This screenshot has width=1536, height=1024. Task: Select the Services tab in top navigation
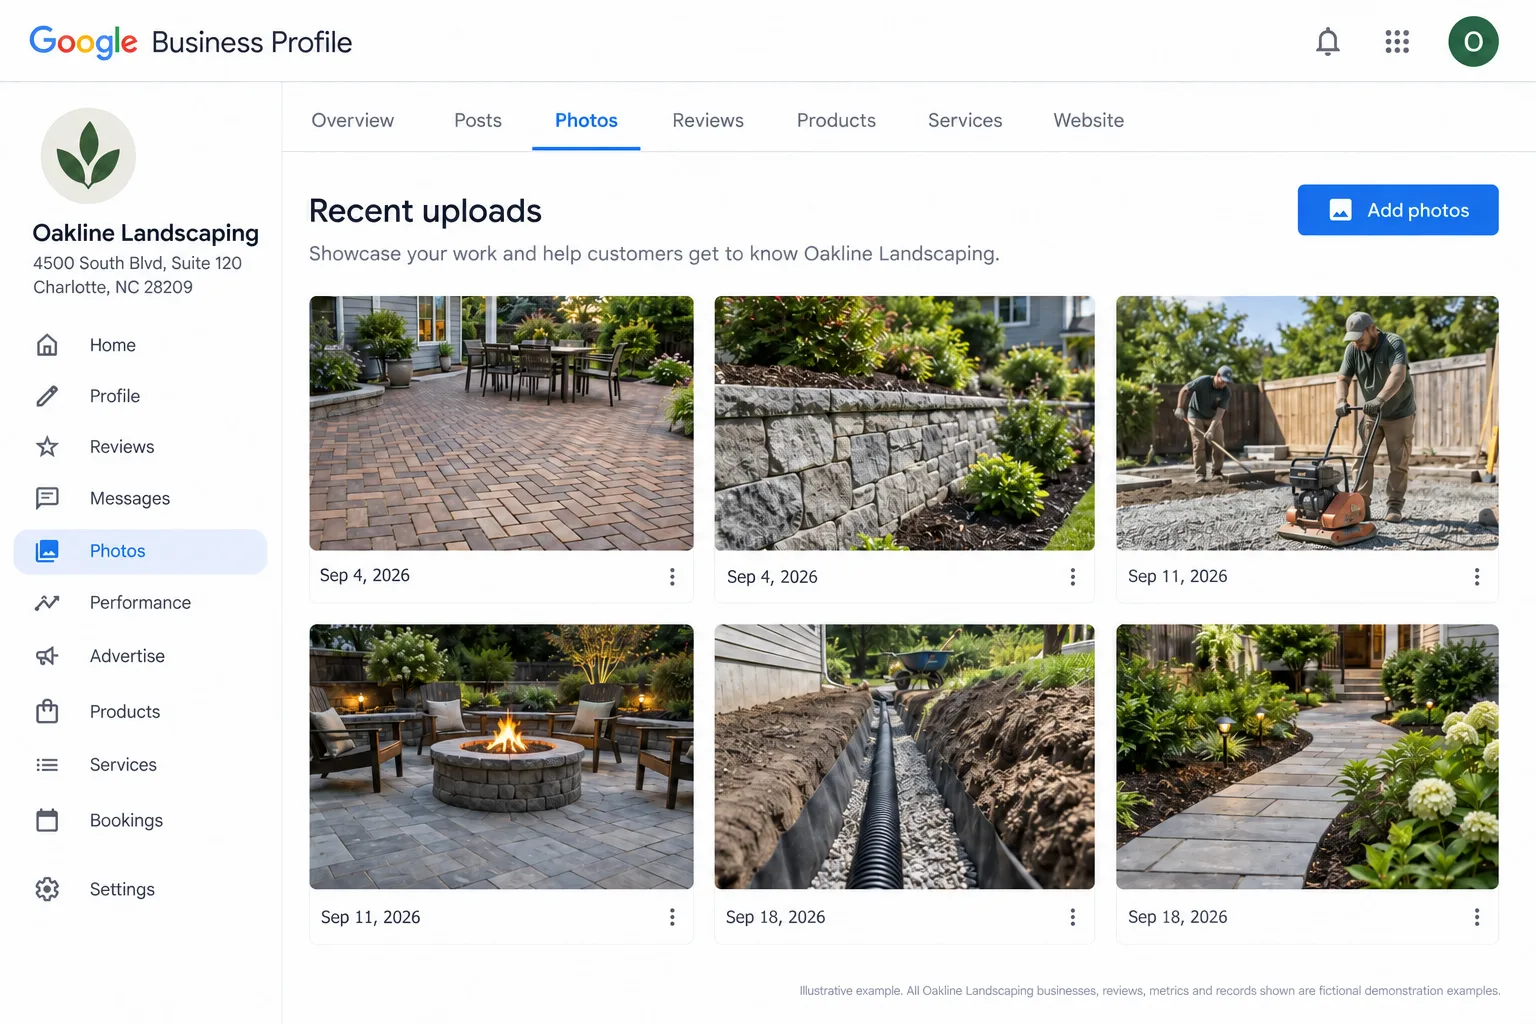tap(965, 120)
